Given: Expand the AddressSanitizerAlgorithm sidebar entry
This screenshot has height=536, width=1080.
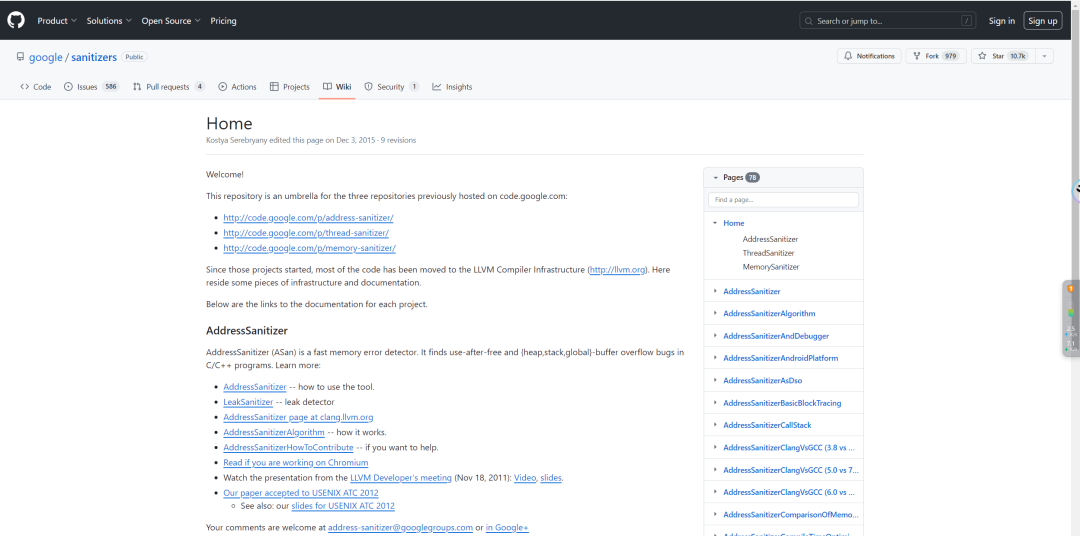Looking at the screenshot, I should pyautogui.click(x=715, y=313).
